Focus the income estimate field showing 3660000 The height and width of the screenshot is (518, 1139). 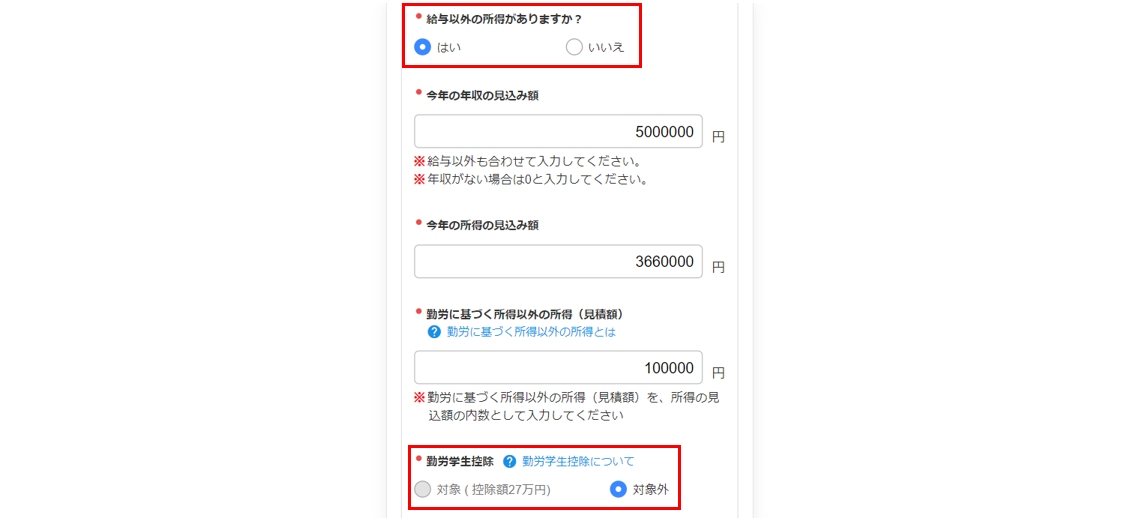pyautogui.click(x=558, y=262)
